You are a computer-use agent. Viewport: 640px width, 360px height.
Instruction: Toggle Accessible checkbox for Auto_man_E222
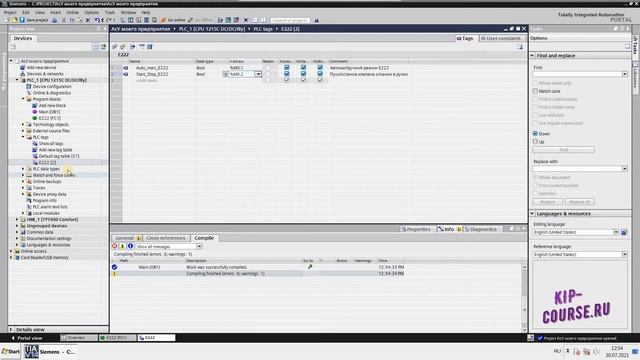point(287,68)
